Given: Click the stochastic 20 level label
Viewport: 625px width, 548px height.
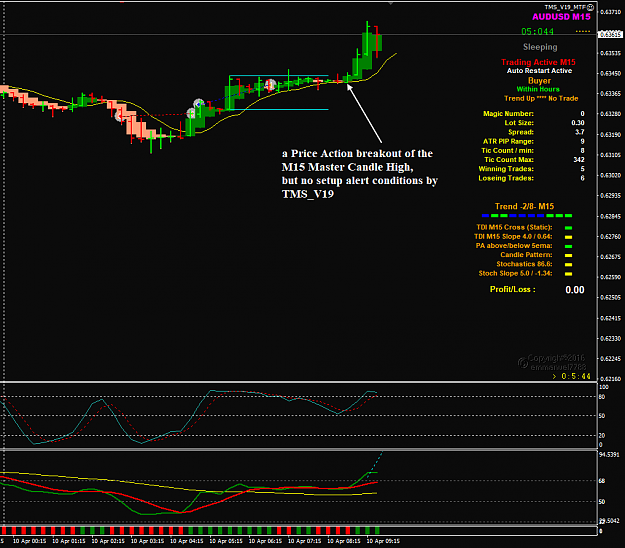Looking at the screenshot, I should click(x=602, y=436).
